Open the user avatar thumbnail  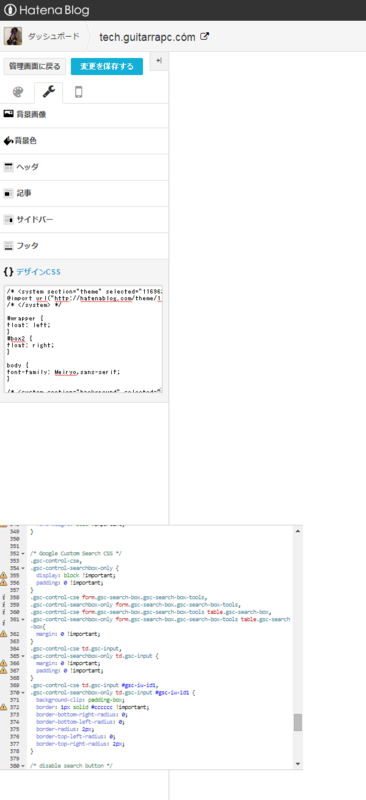click(x=13, y=36)
